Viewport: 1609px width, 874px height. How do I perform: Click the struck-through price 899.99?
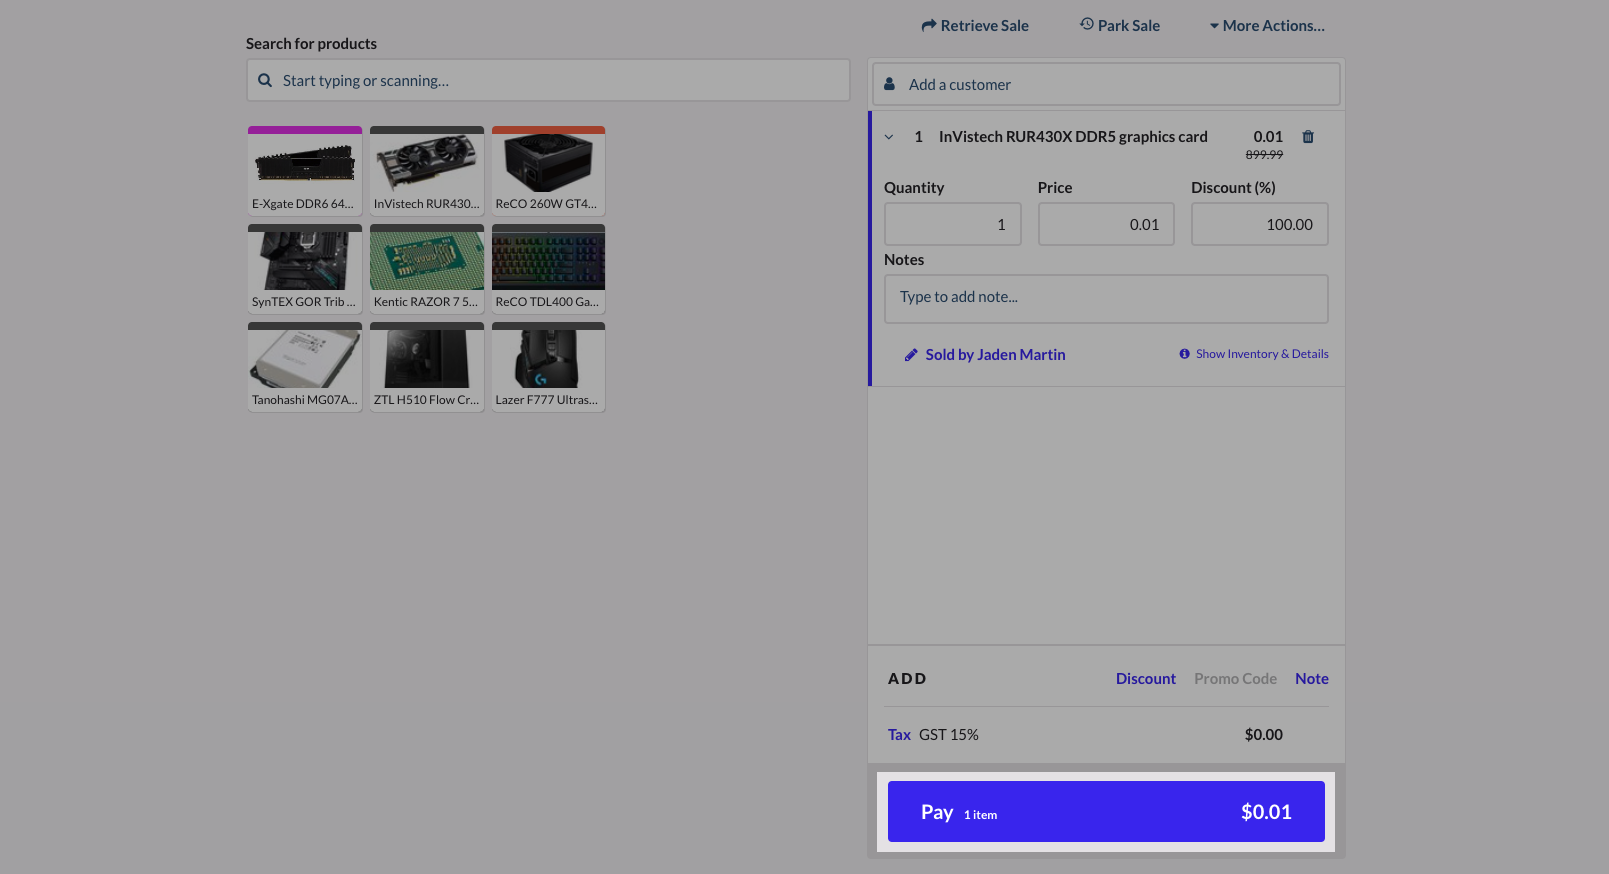coord(1264,155)
